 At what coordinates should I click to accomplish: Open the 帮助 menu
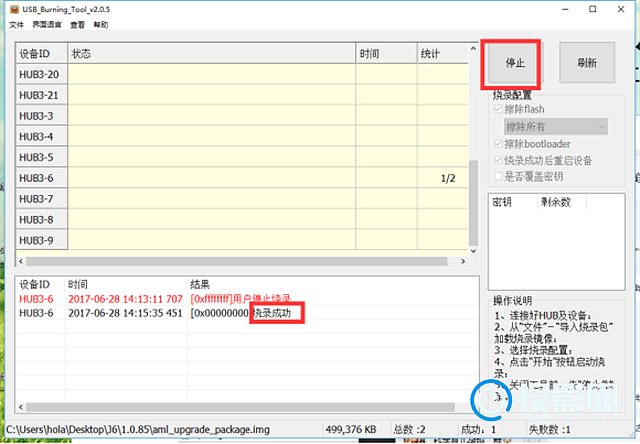coord(100,24)
